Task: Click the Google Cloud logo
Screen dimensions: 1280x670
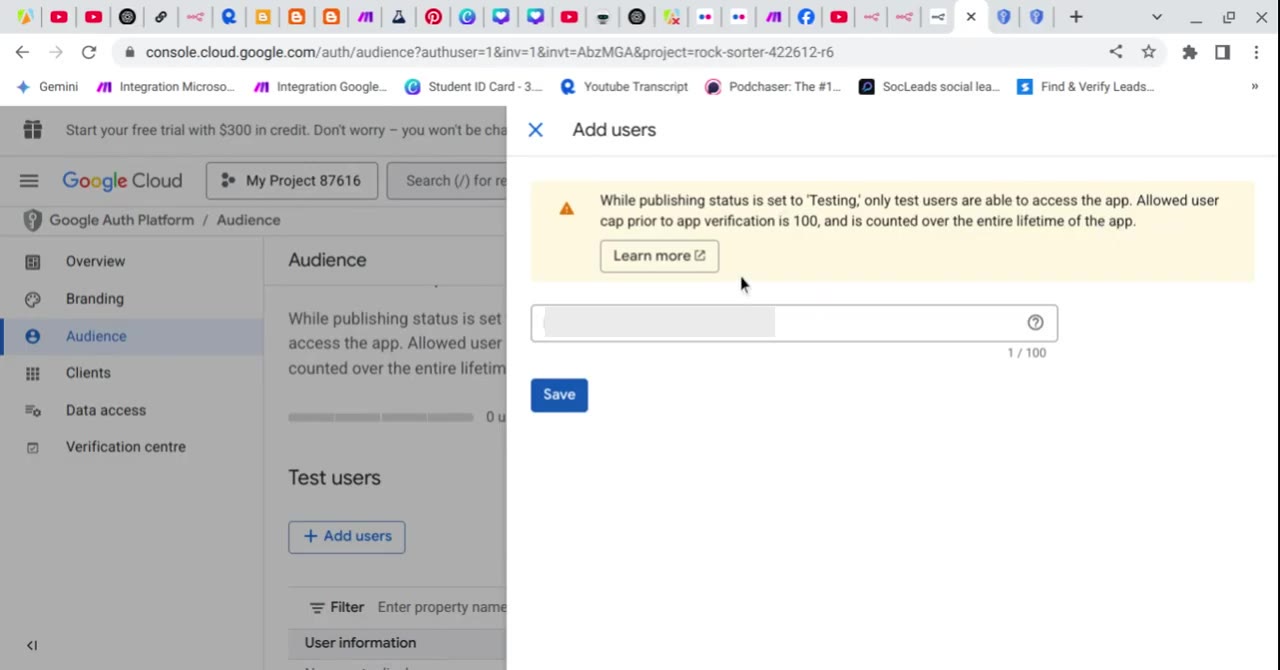Action: click(x=122, y=181)
